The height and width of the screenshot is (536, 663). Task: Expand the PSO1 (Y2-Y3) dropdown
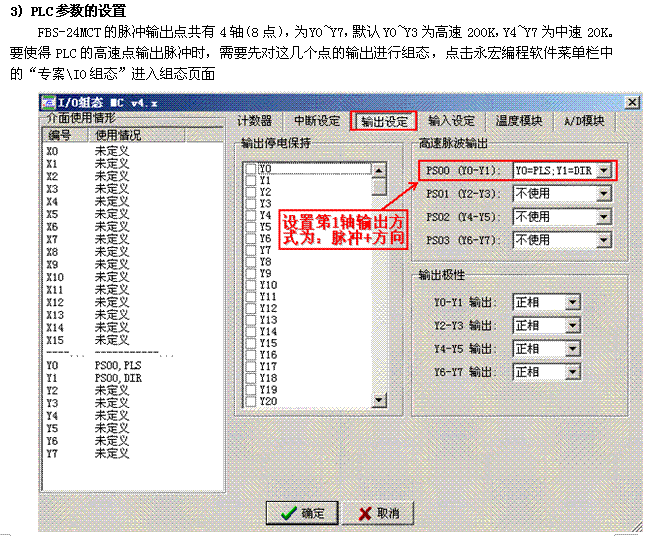(604, 193)
